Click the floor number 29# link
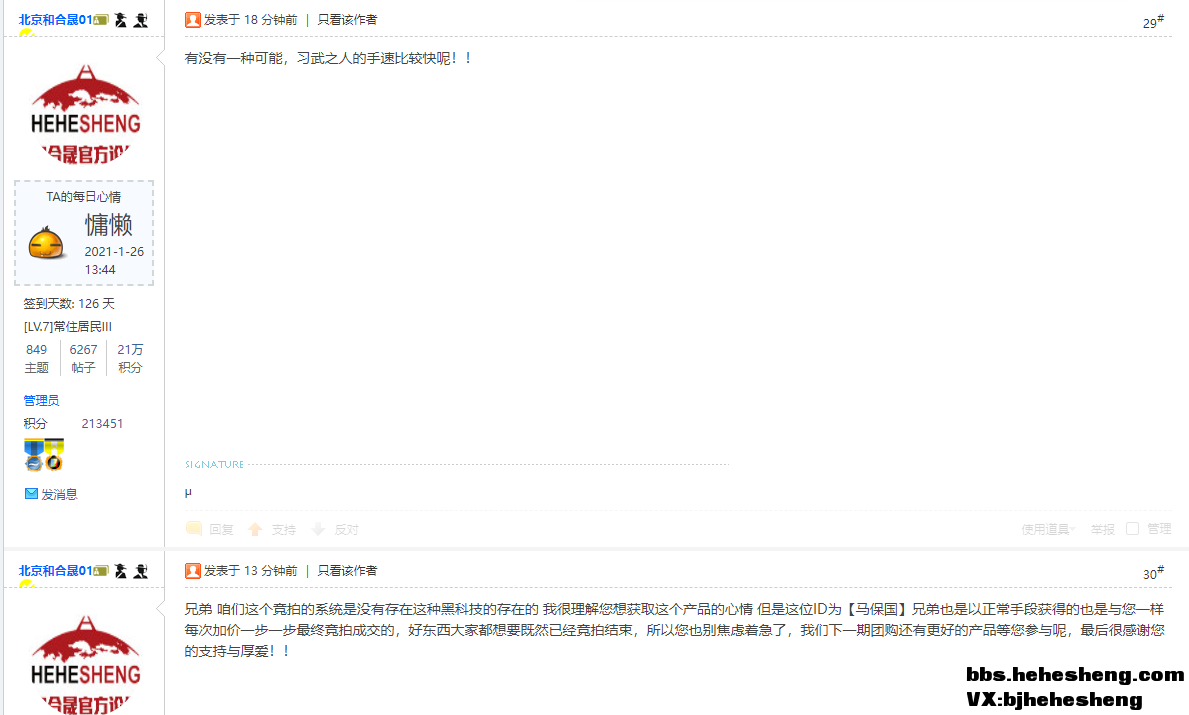 point(1153,22)
